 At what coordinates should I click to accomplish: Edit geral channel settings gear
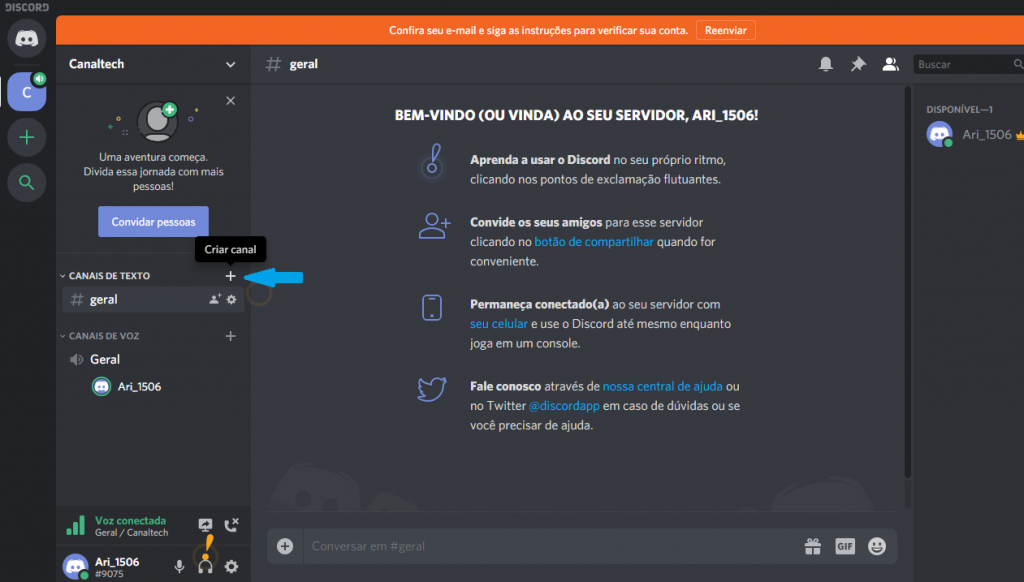pos(232,299)
